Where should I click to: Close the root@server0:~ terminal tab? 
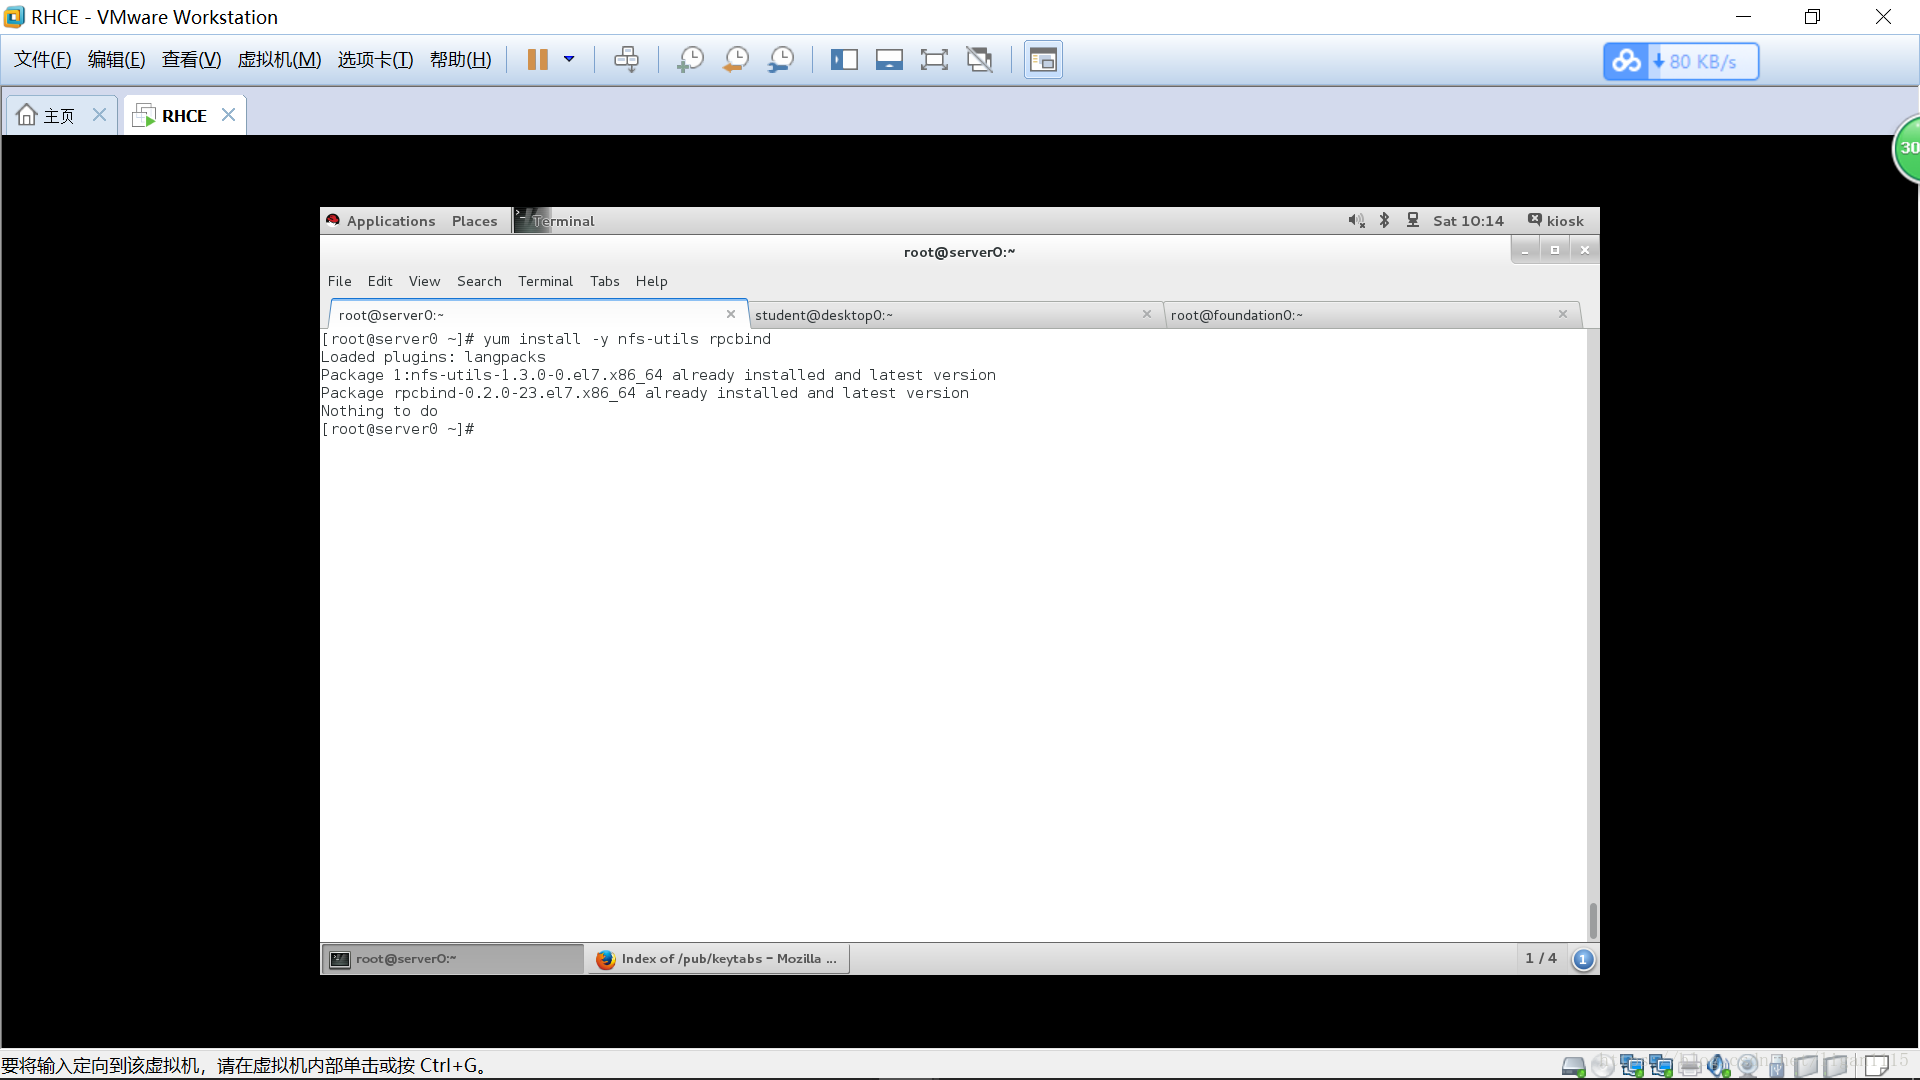click(x=731, y=314)
